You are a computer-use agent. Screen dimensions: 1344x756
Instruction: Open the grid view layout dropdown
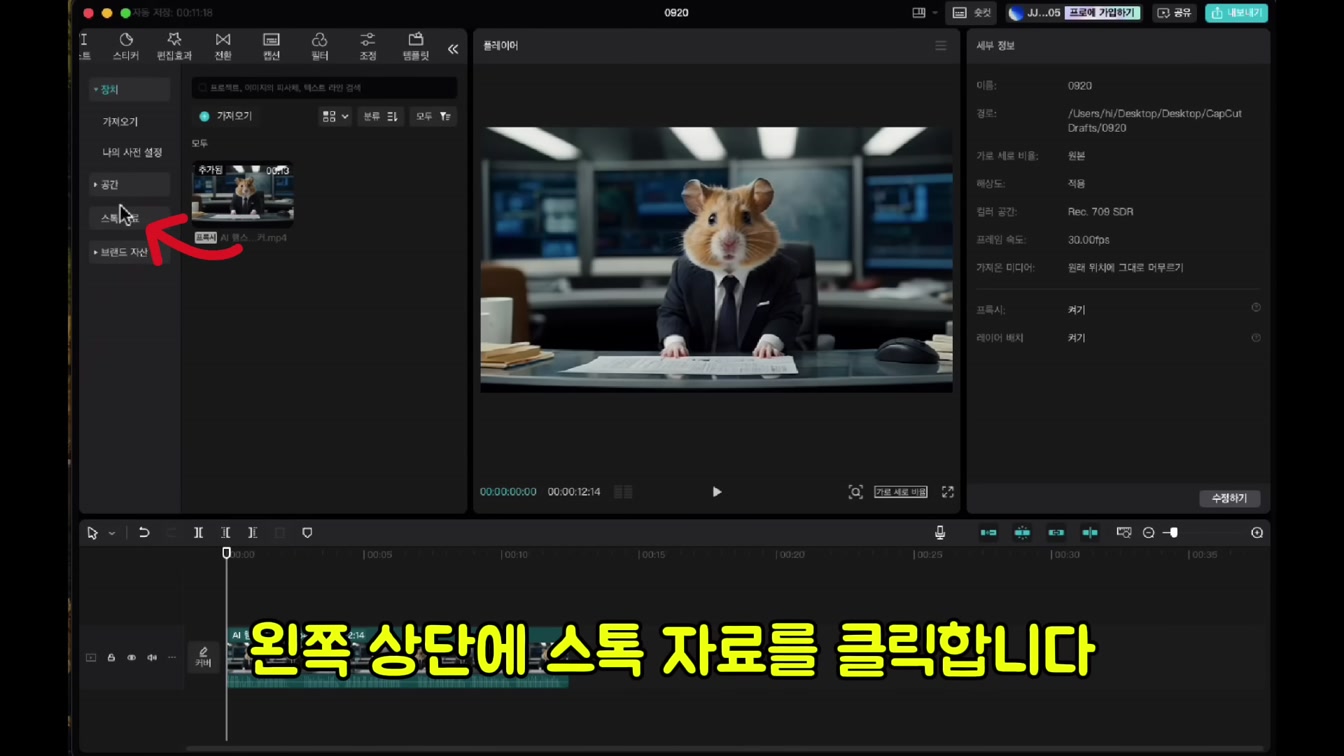pyautogui.click(x=335, y=117)
